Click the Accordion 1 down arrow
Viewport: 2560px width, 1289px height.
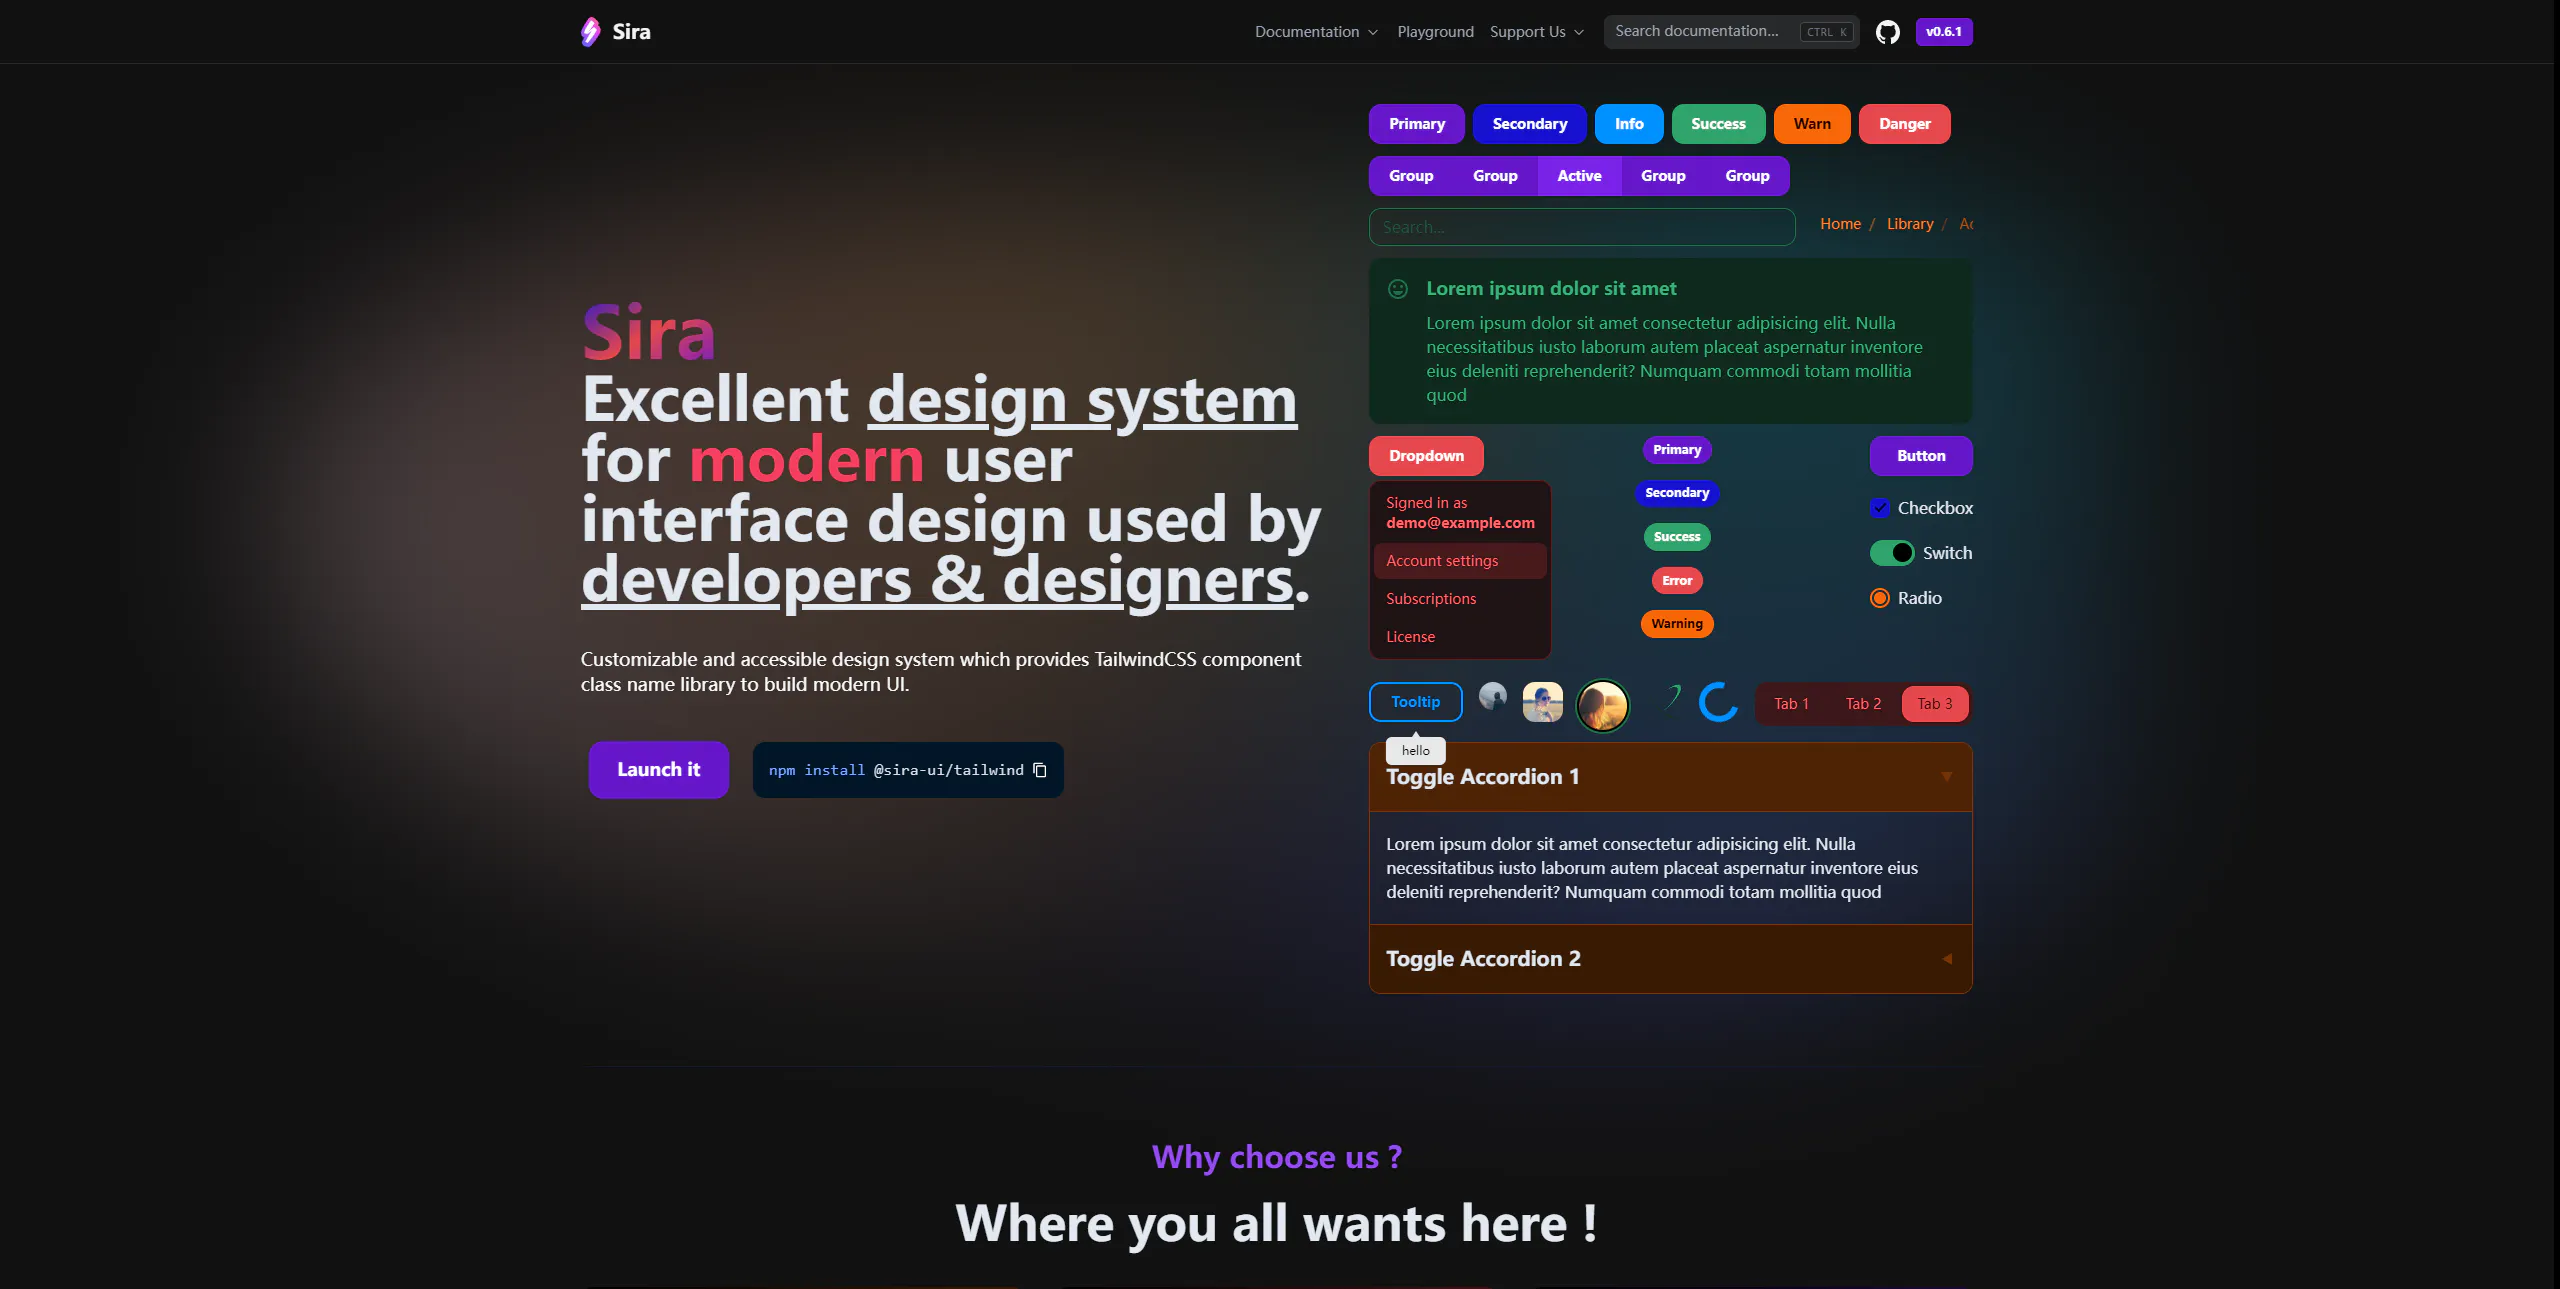(1947, 777)
